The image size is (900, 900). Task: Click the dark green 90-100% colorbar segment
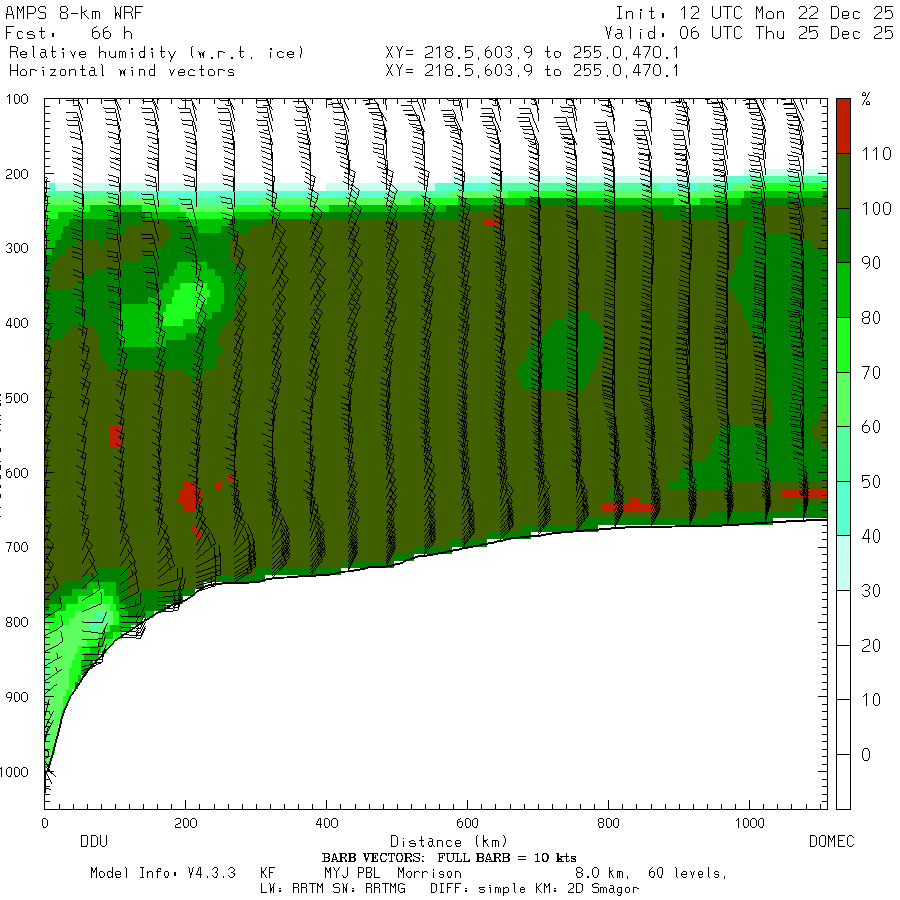click(843, 235)
